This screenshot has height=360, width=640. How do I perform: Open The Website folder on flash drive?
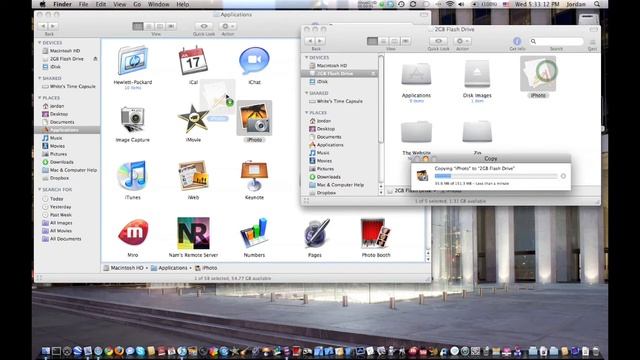(x=416, y=132)
